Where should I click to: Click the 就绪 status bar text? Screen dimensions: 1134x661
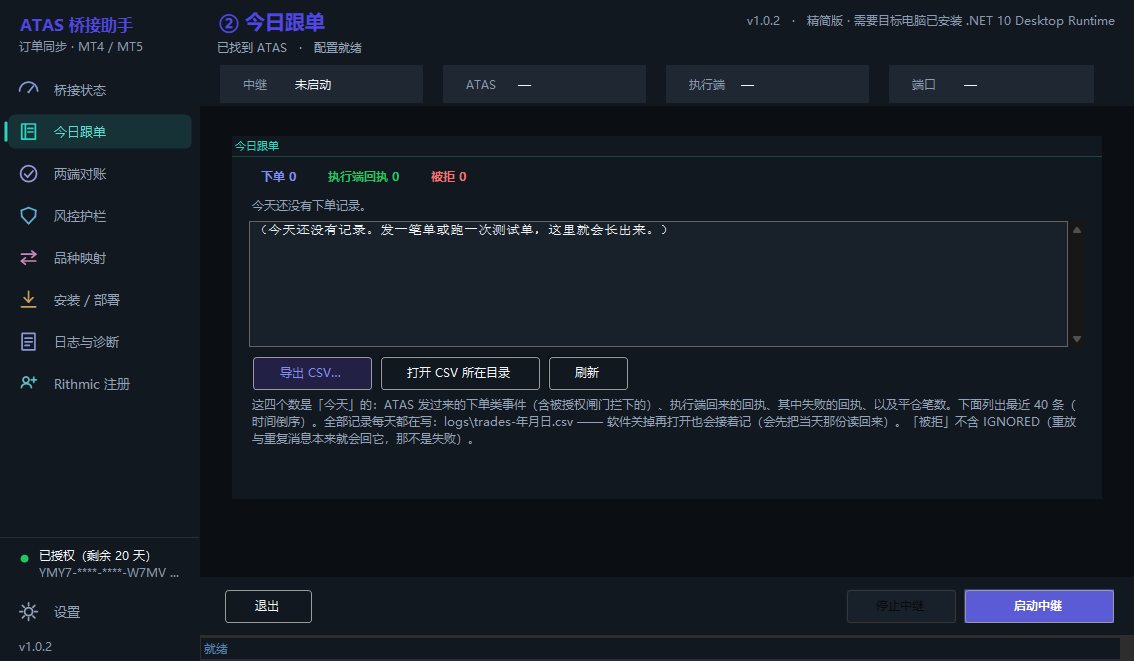pos(216,649)
